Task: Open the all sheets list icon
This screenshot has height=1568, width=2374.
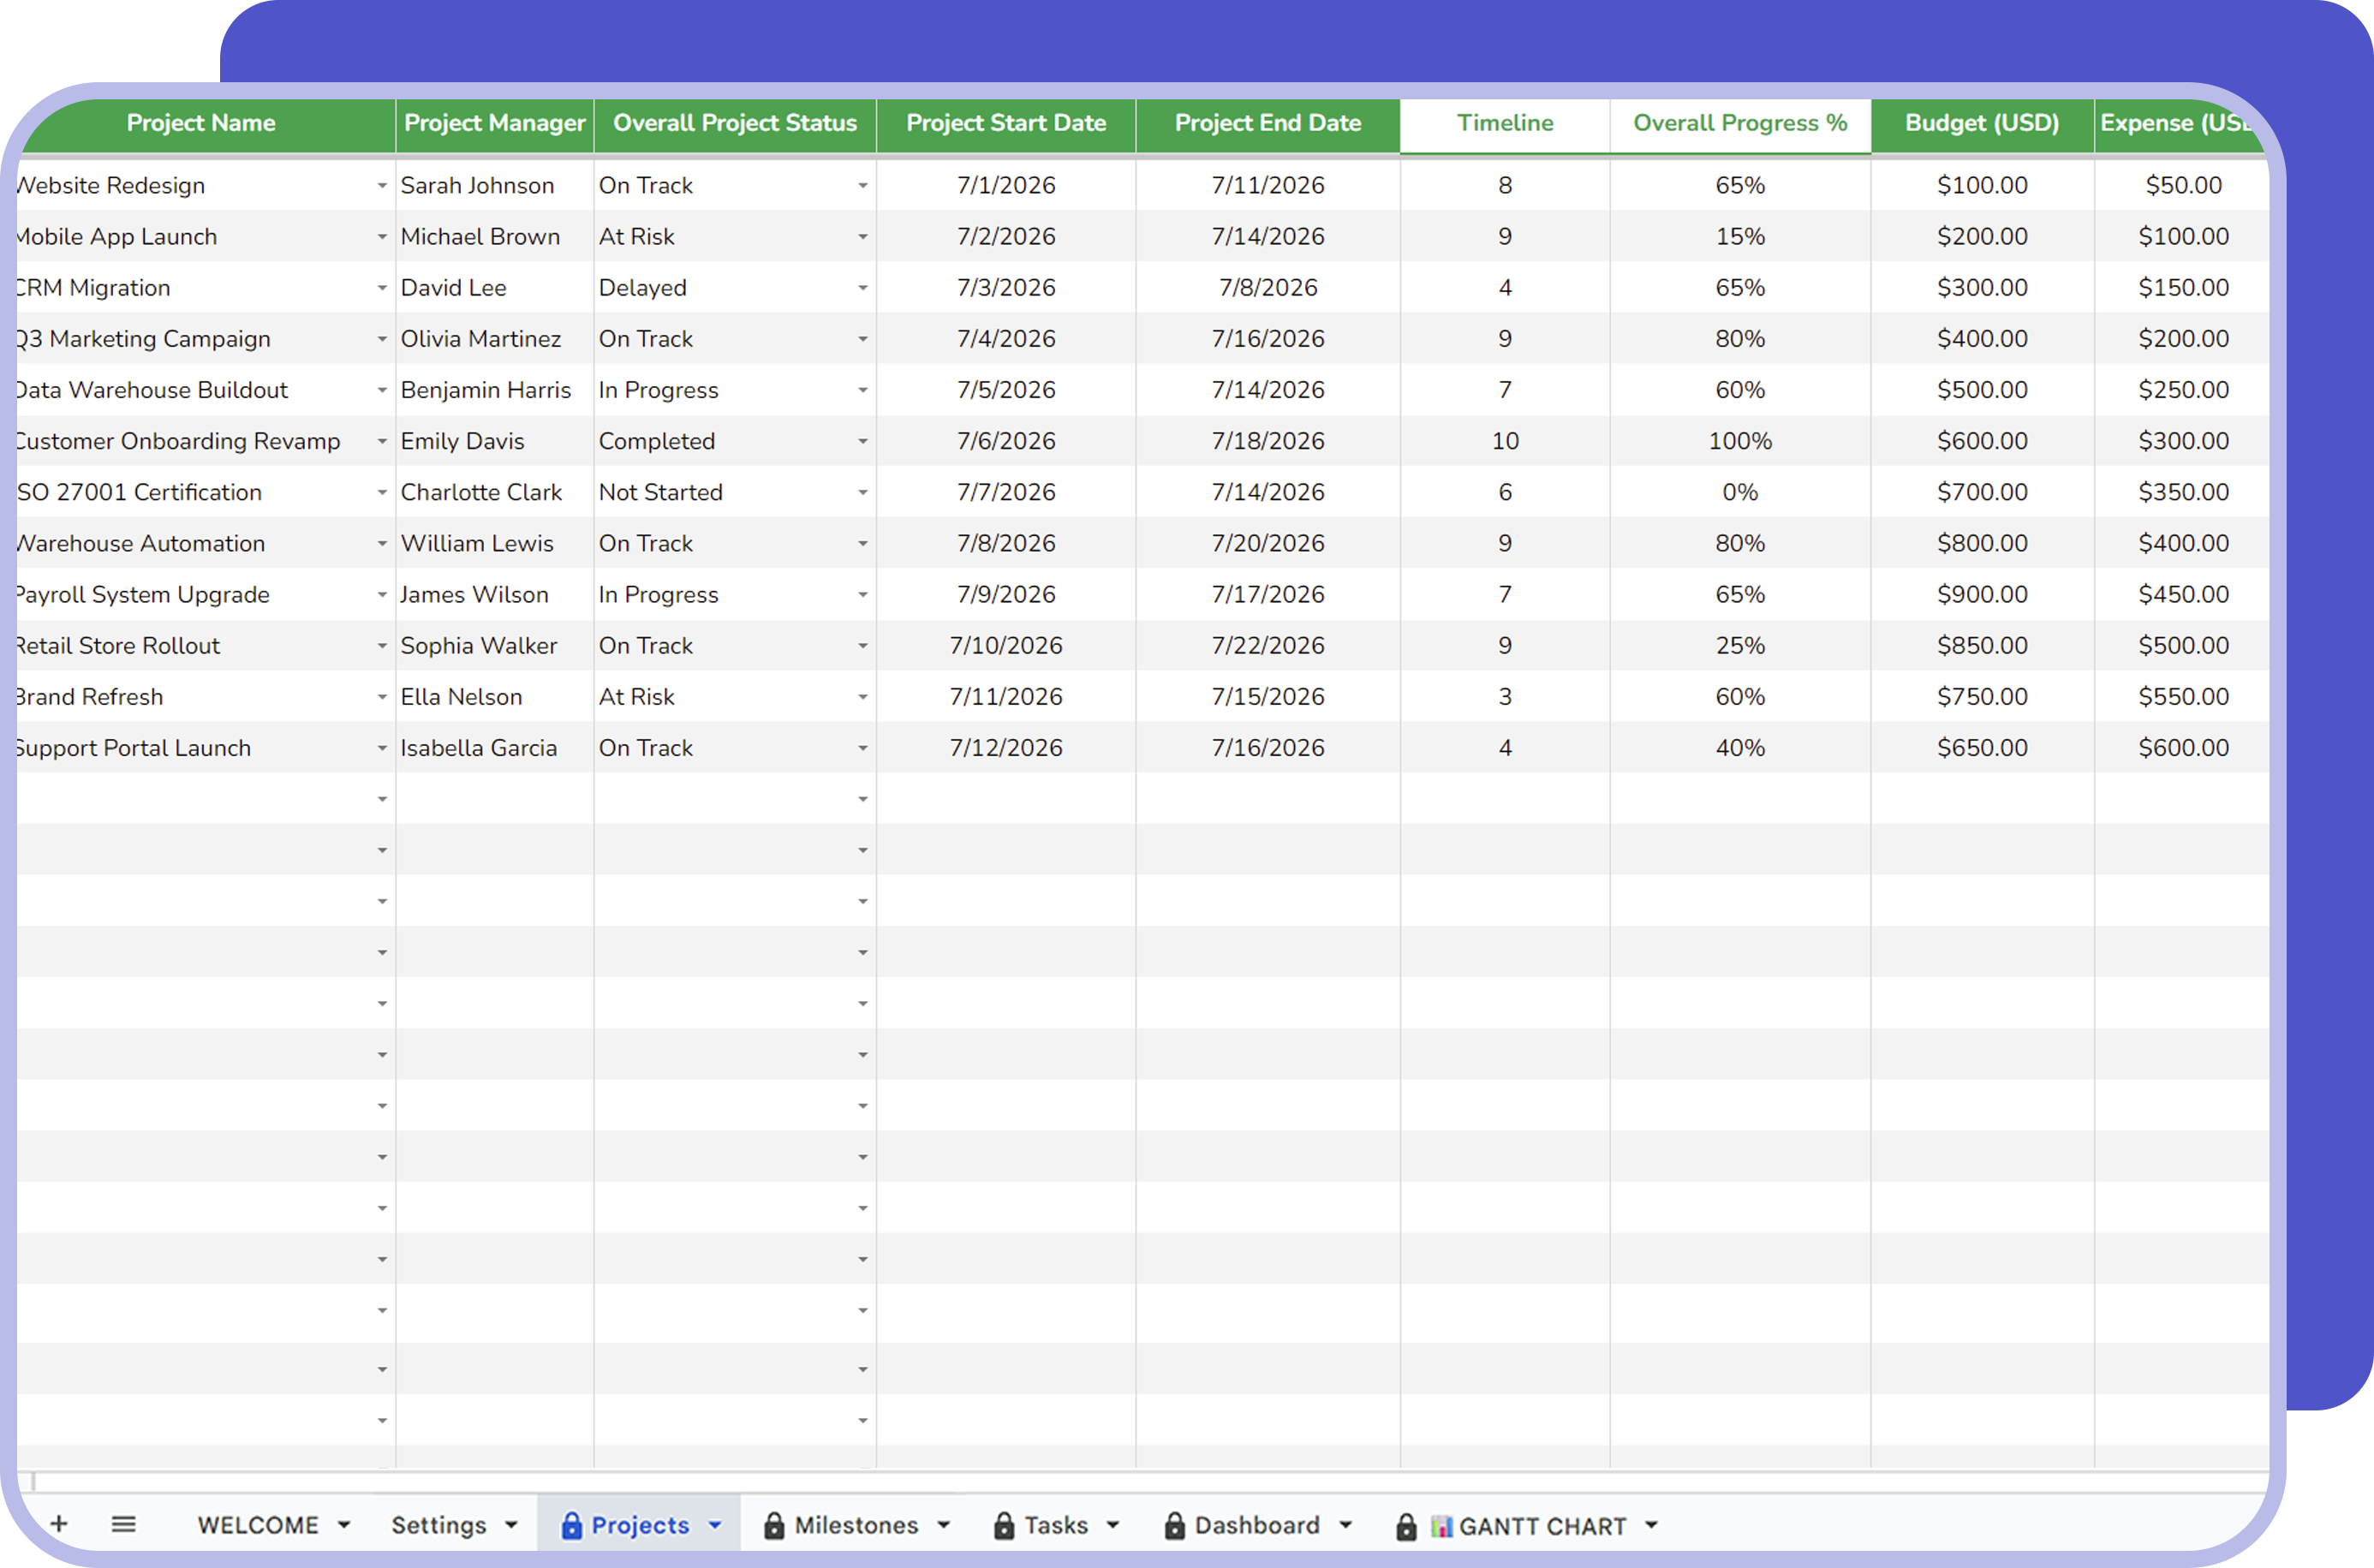Action: click(124, 1524)
